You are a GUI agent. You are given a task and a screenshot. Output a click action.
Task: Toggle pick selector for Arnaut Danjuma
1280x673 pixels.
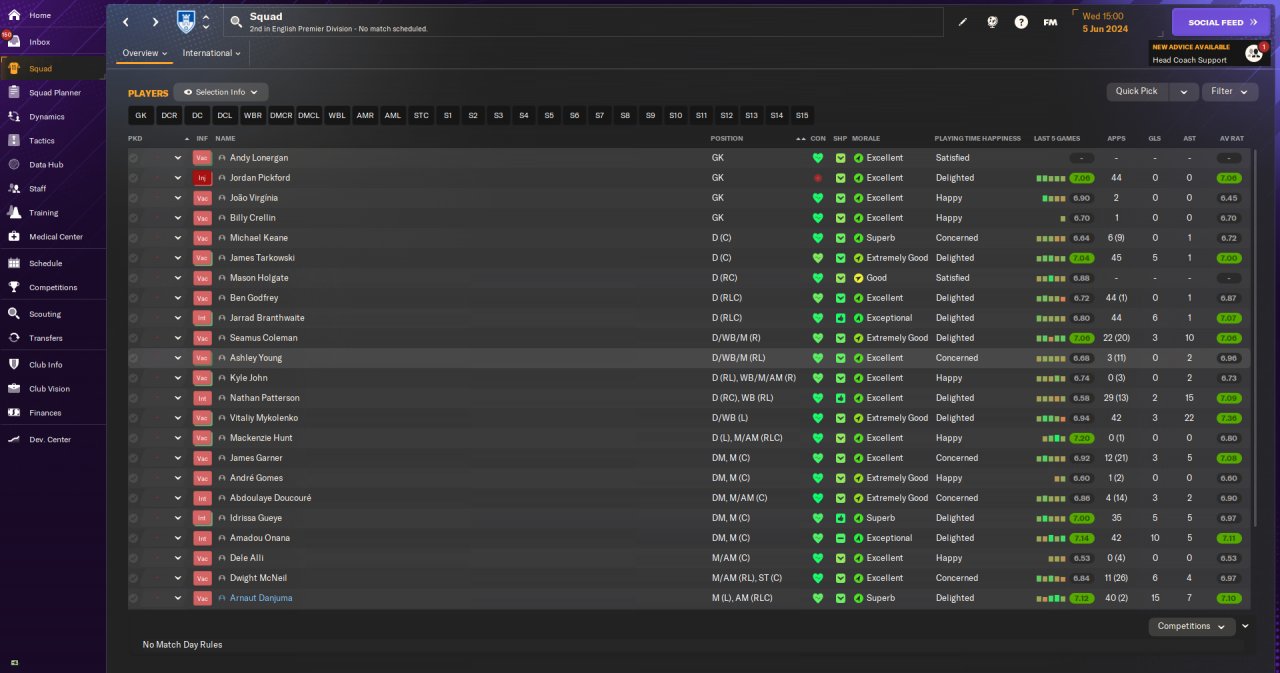click(134, 598)
